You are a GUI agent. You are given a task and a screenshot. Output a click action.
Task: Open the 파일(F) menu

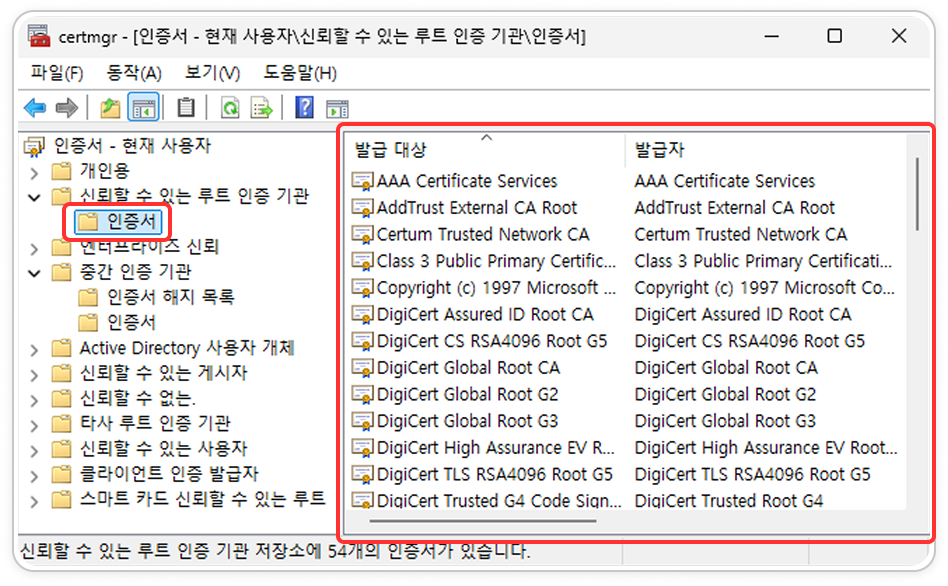[57, 73]
